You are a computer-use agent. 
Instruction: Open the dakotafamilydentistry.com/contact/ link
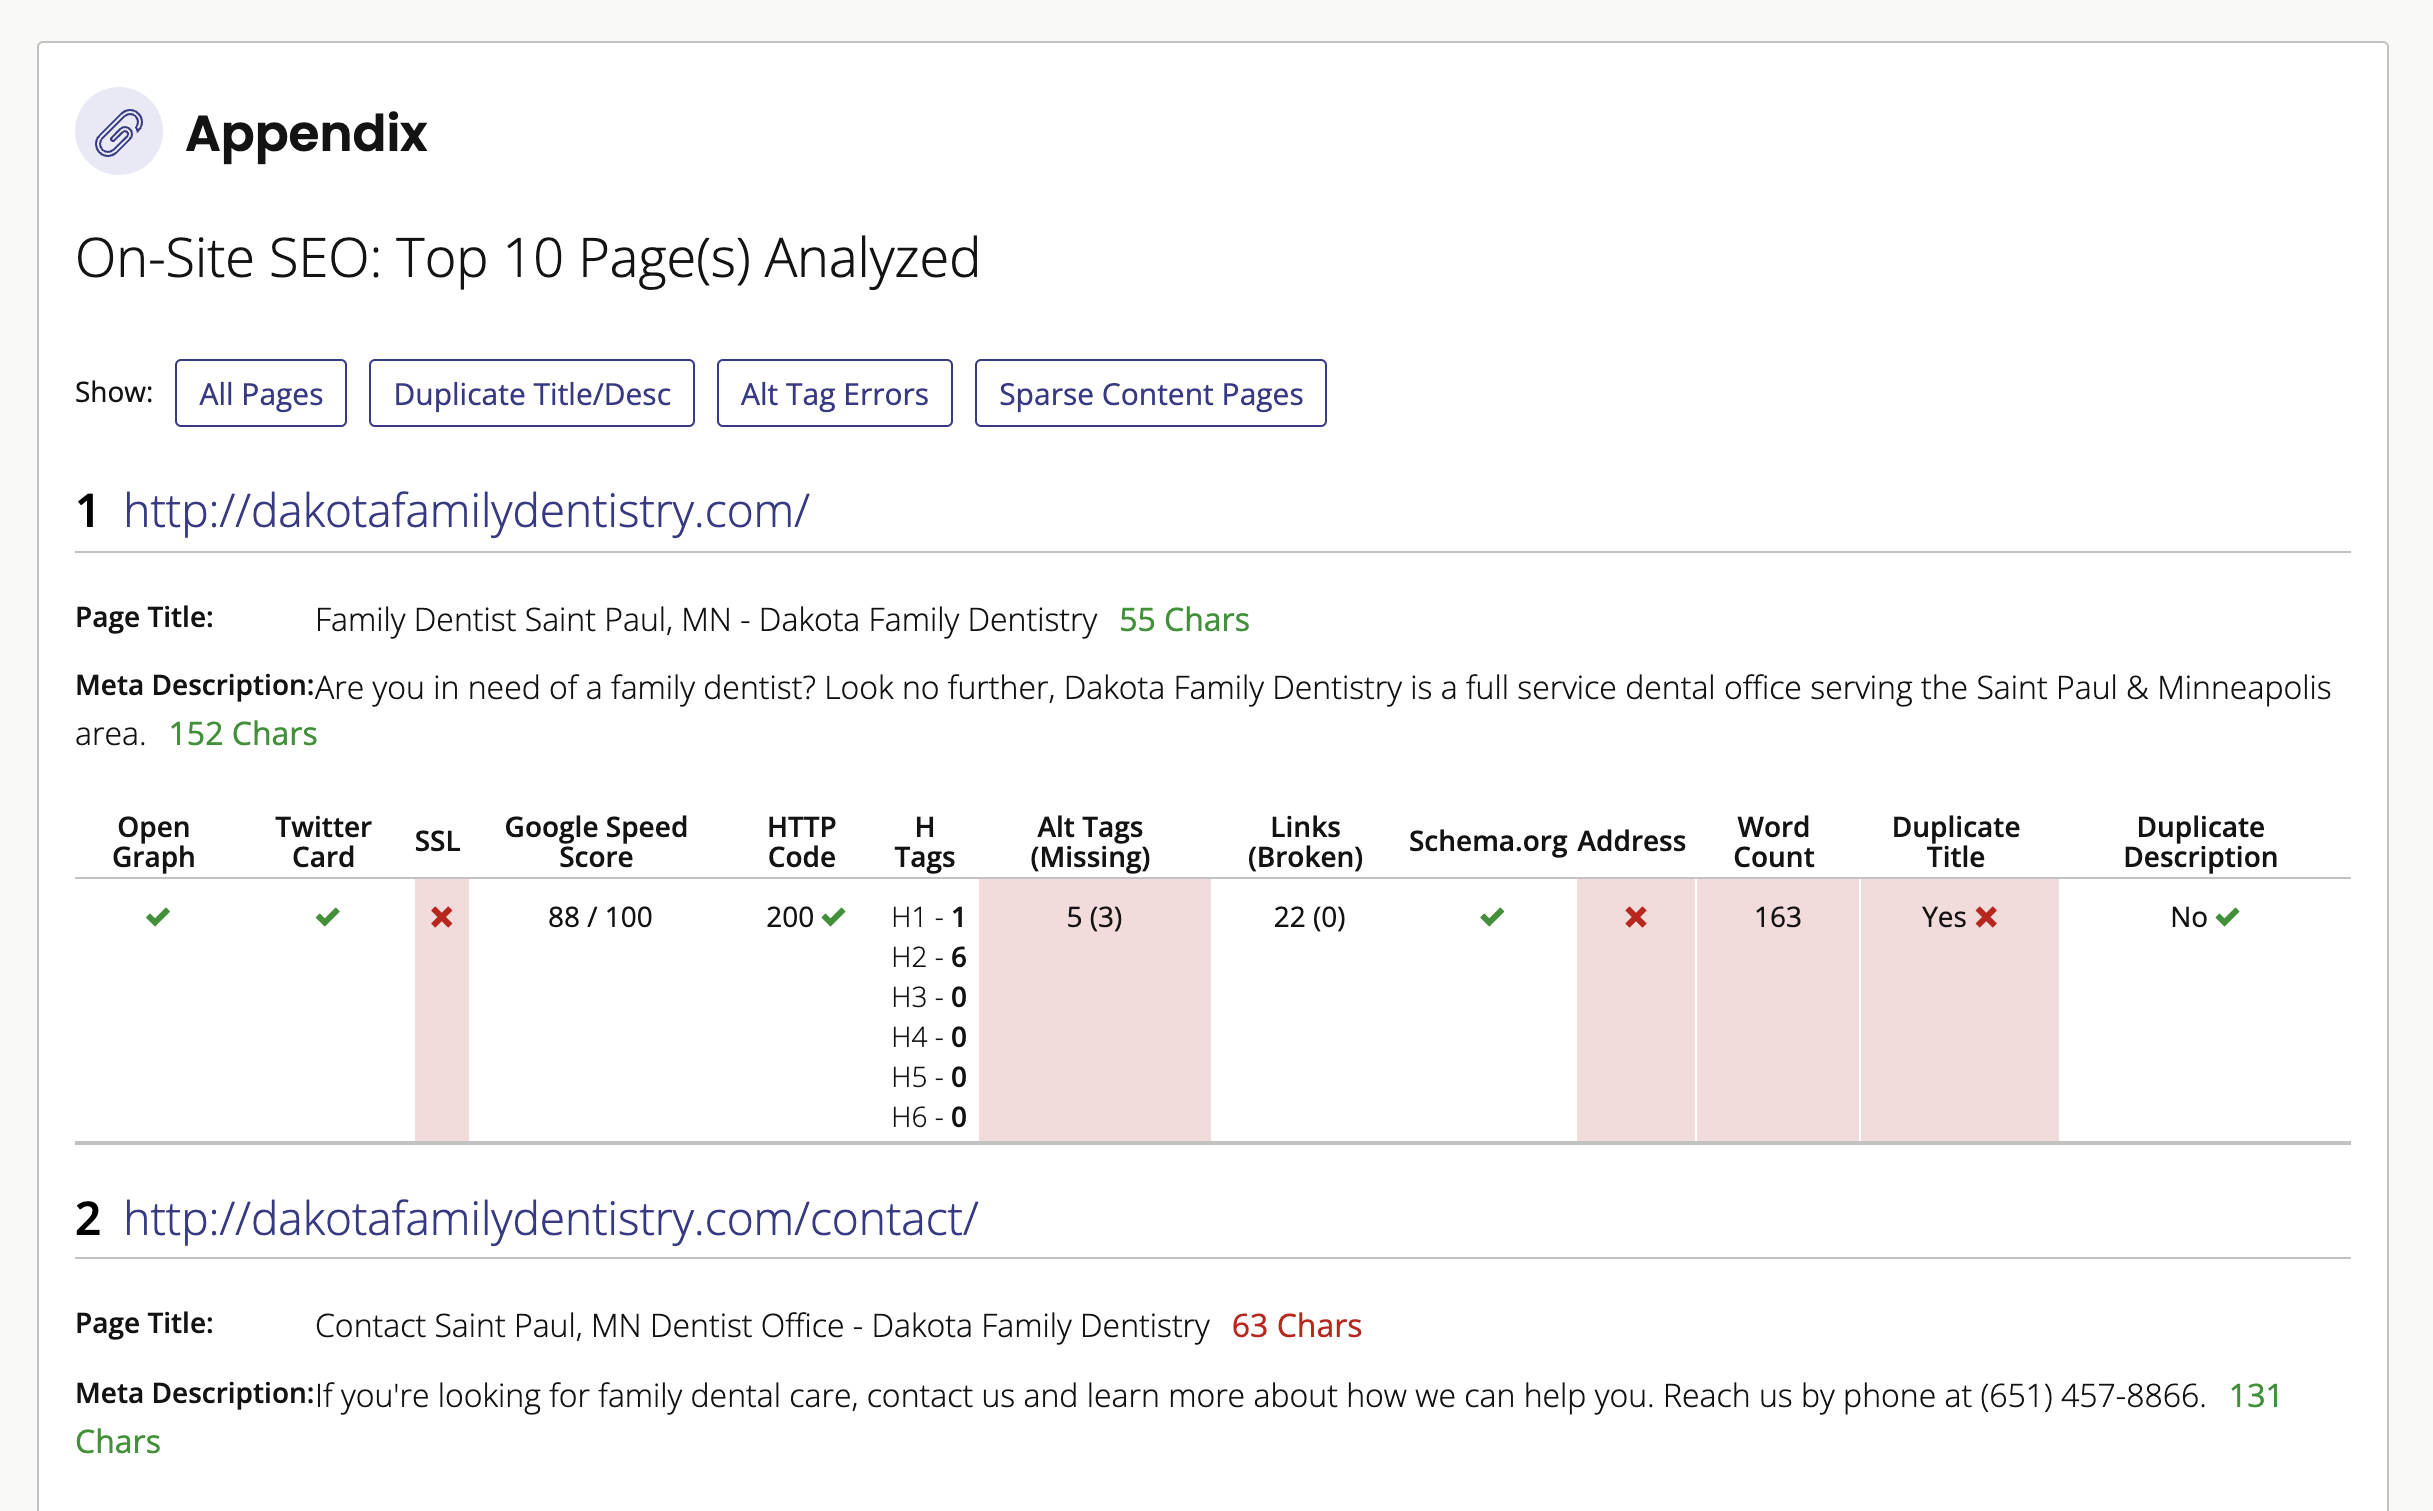551,1219
